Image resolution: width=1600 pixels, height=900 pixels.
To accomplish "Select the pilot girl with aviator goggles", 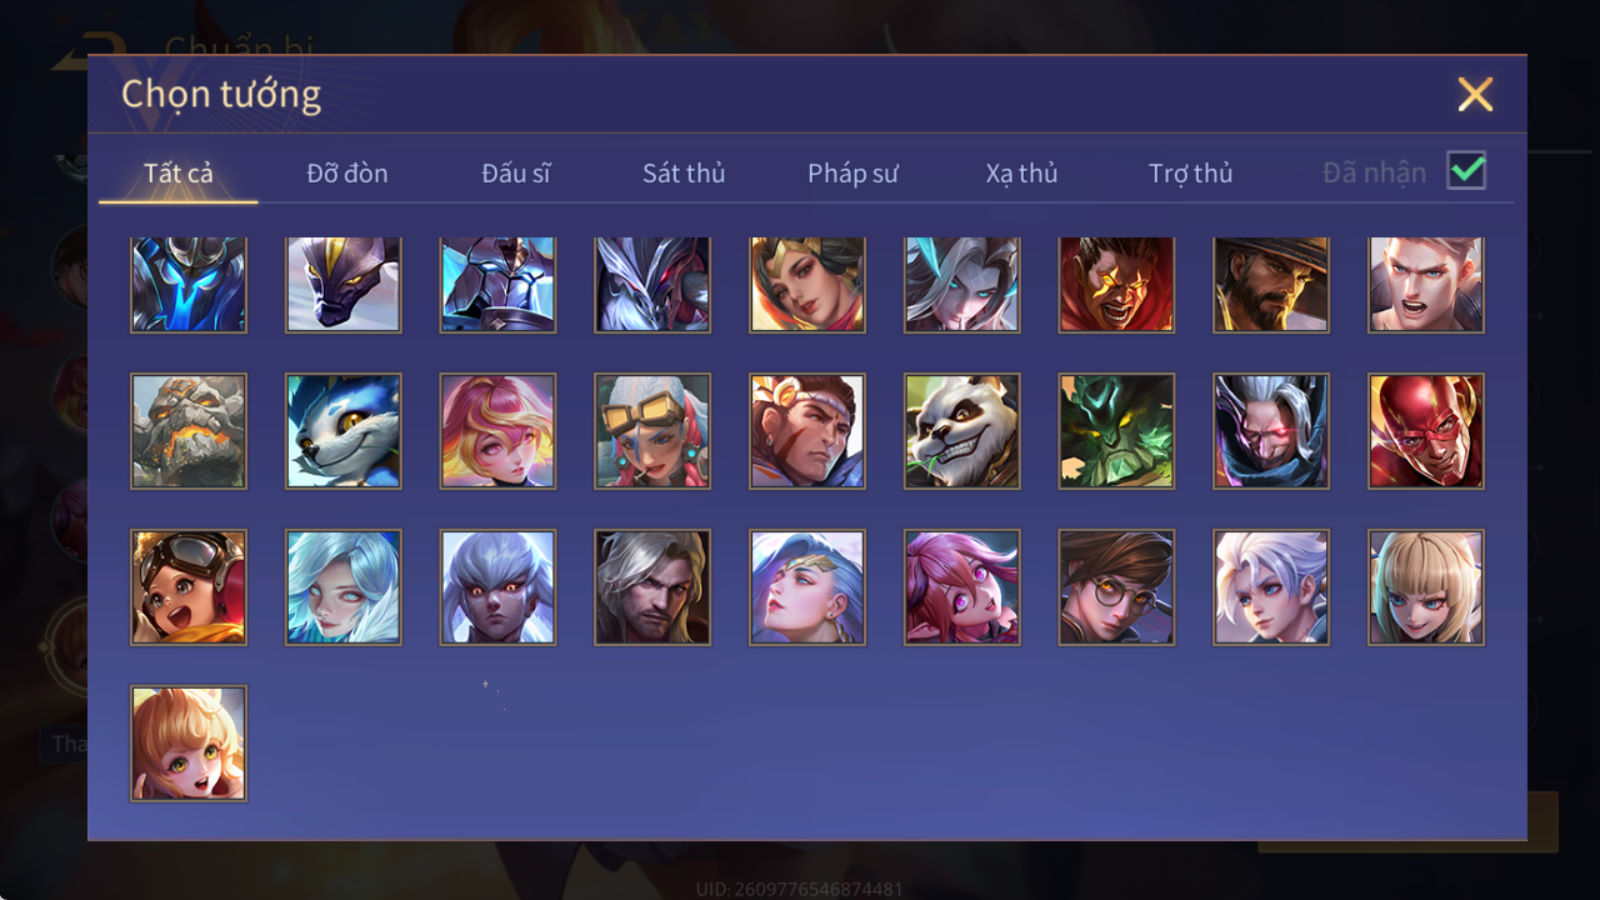I will pyautogui.click(x=188, y=587).
